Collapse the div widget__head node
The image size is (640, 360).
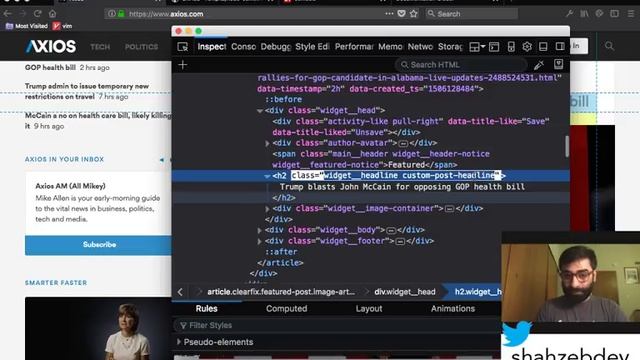pos(260,111)
